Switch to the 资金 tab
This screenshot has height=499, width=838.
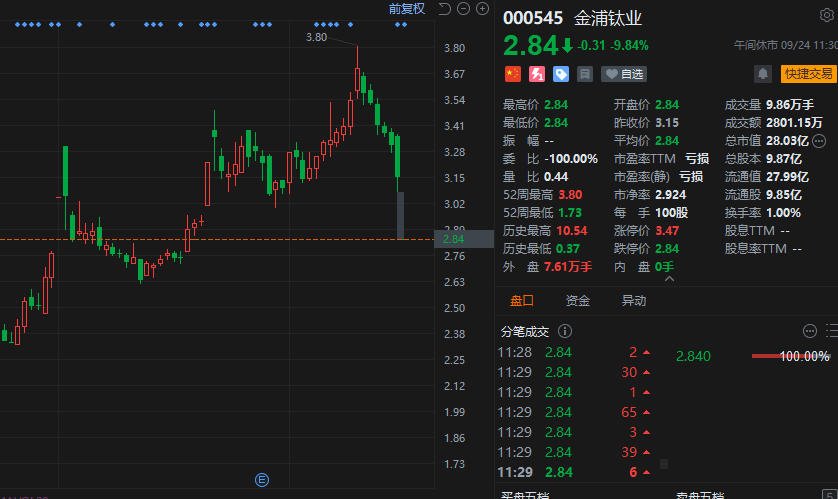[578, 301]
